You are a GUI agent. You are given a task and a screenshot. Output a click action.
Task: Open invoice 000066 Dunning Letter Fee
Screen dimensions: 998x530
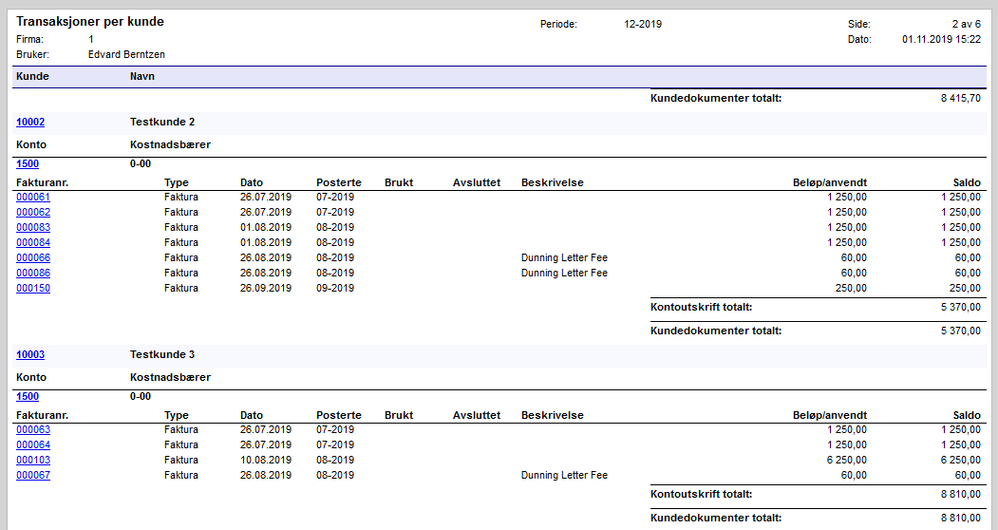pos(33,258)
